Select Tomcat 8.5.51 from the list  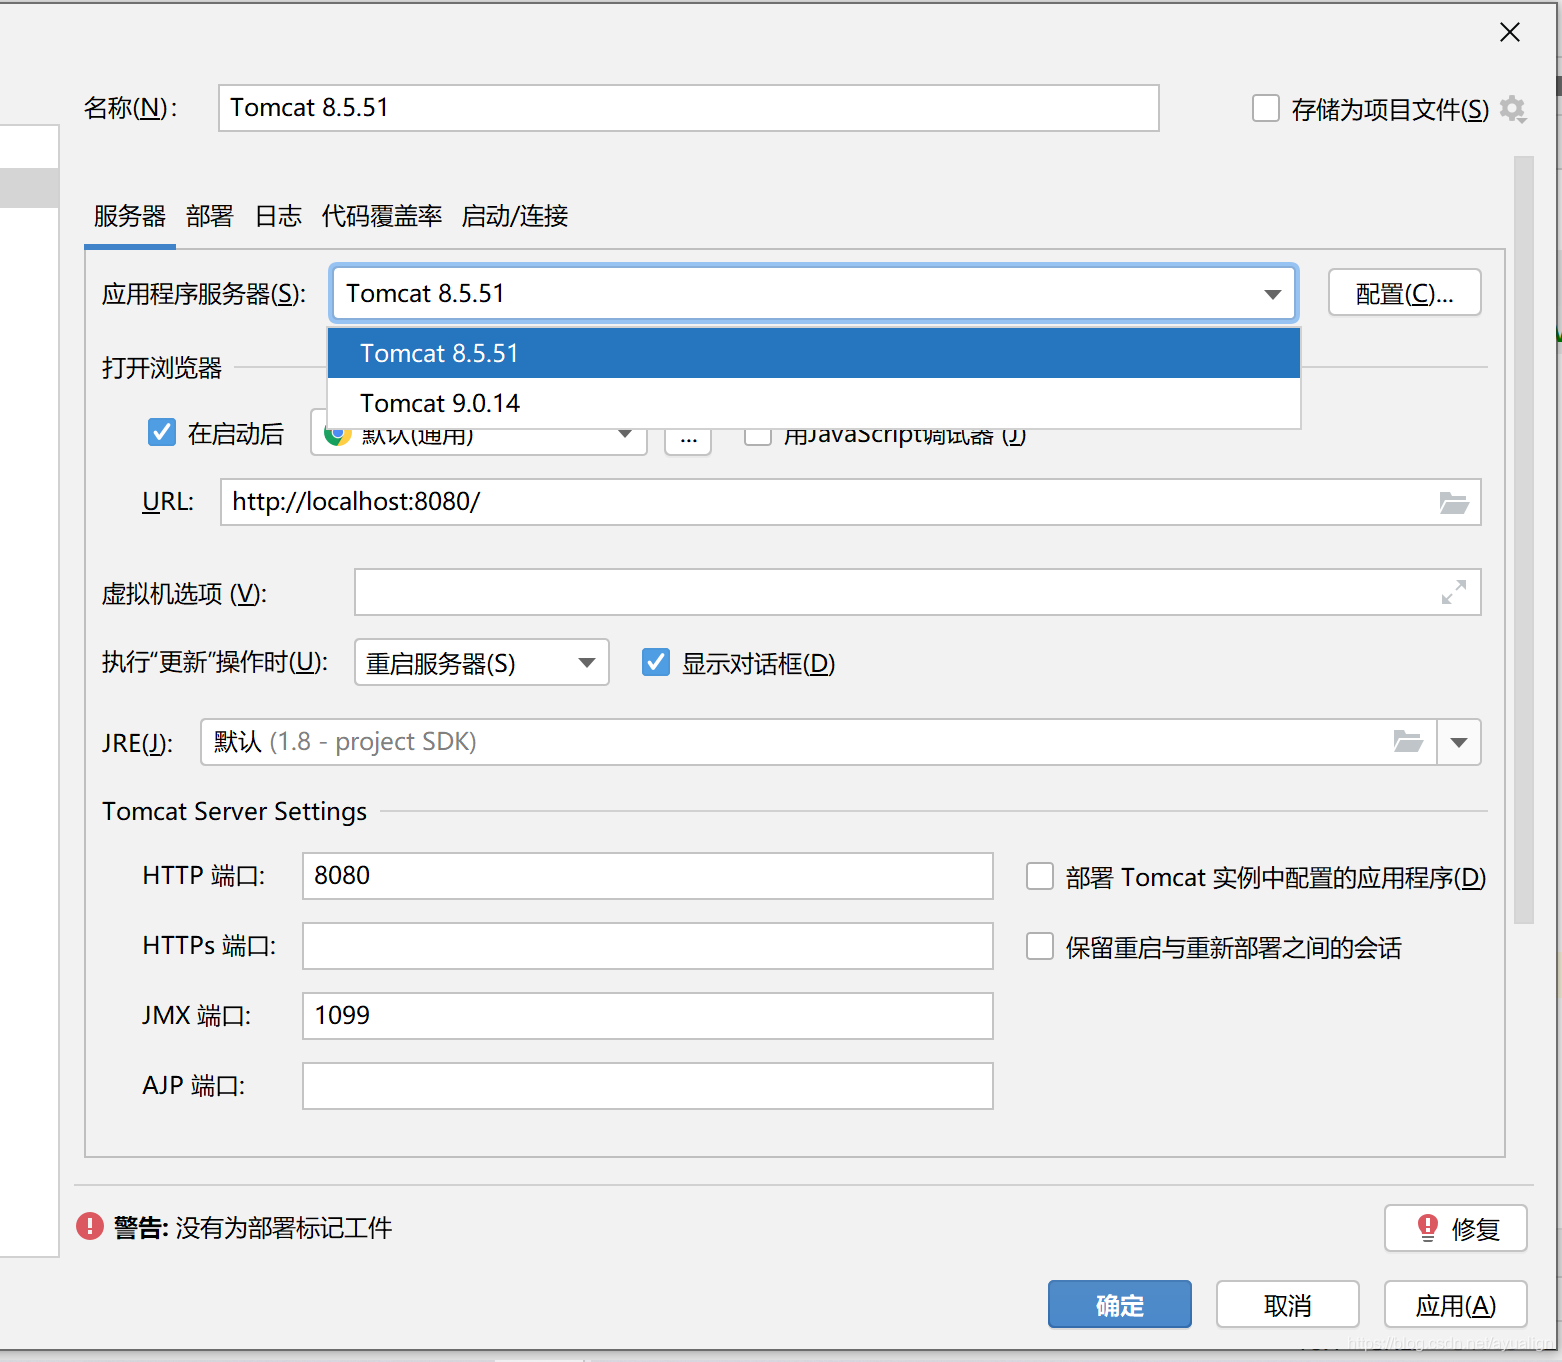814,353
